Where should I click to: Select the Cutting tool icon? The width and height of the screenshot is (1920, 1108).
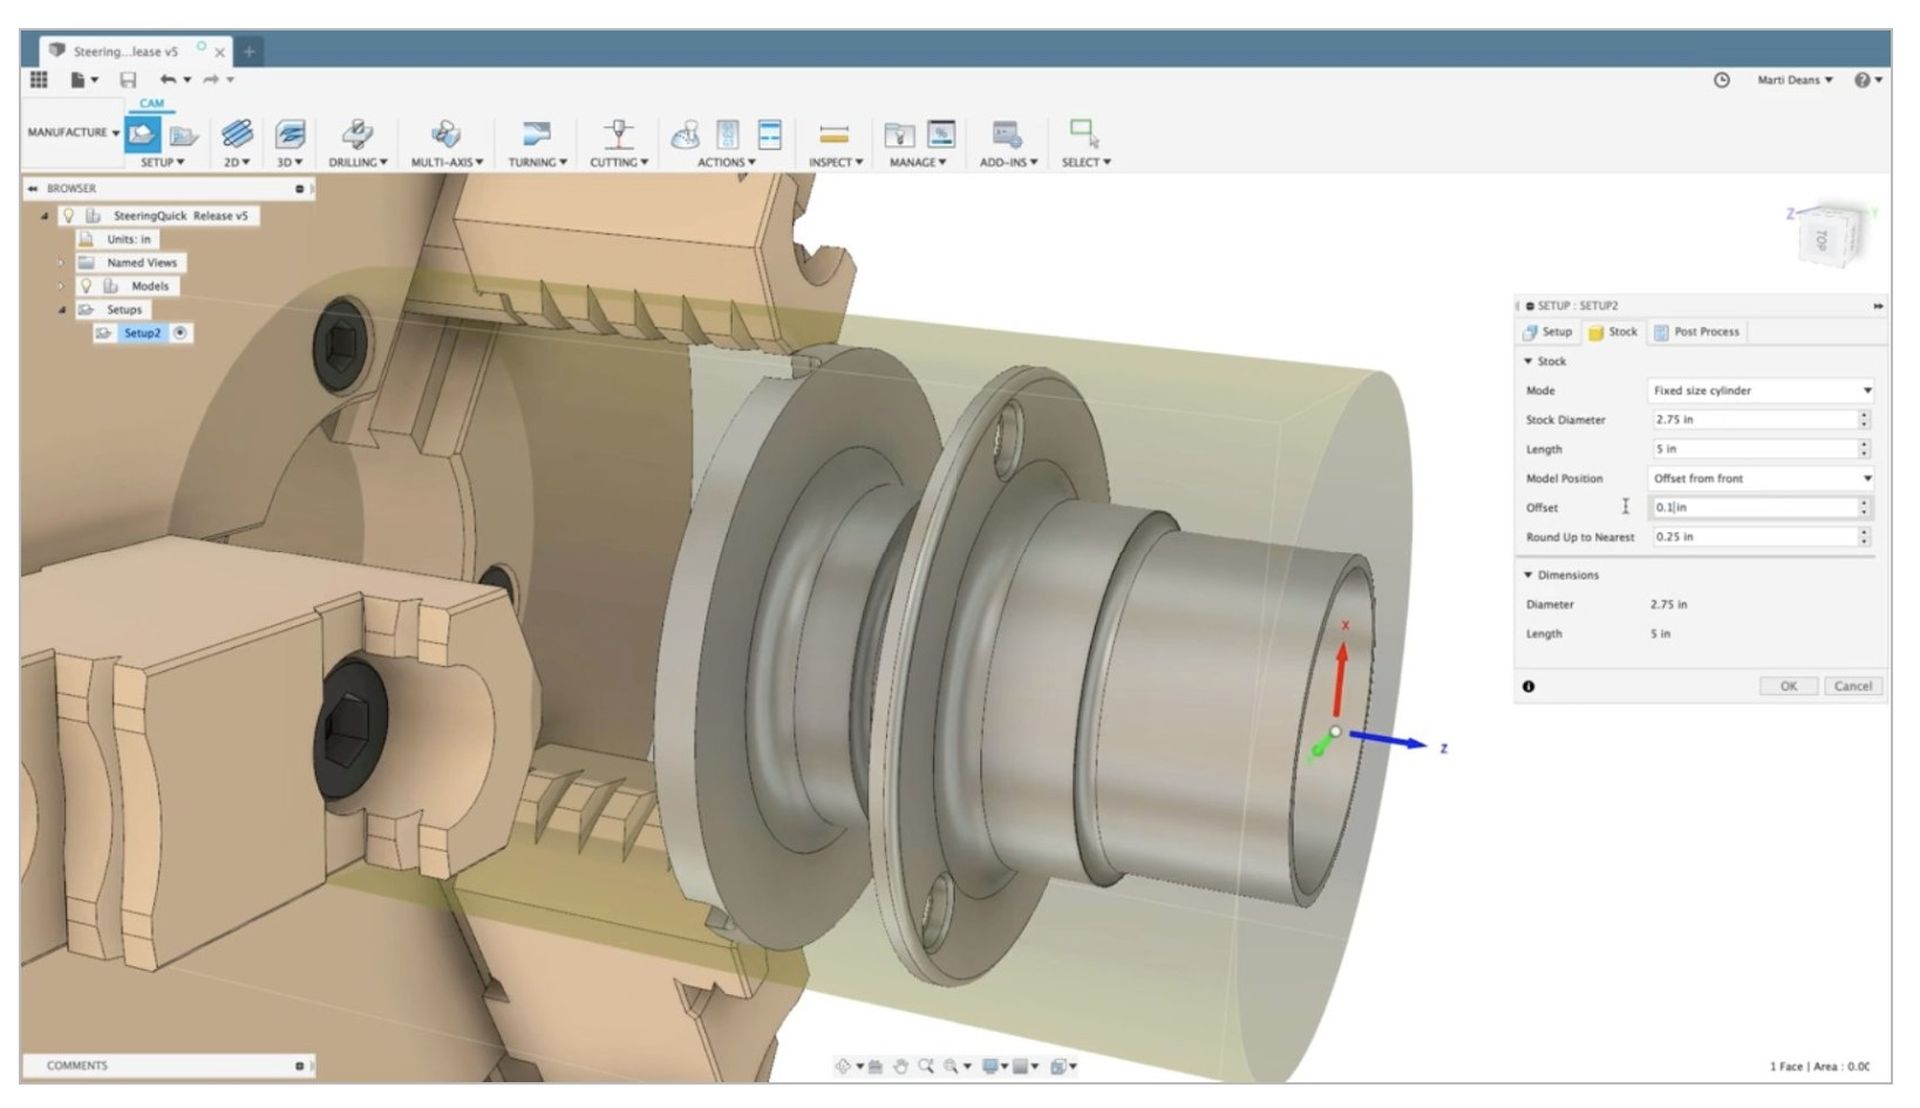(x=619, y=134)
